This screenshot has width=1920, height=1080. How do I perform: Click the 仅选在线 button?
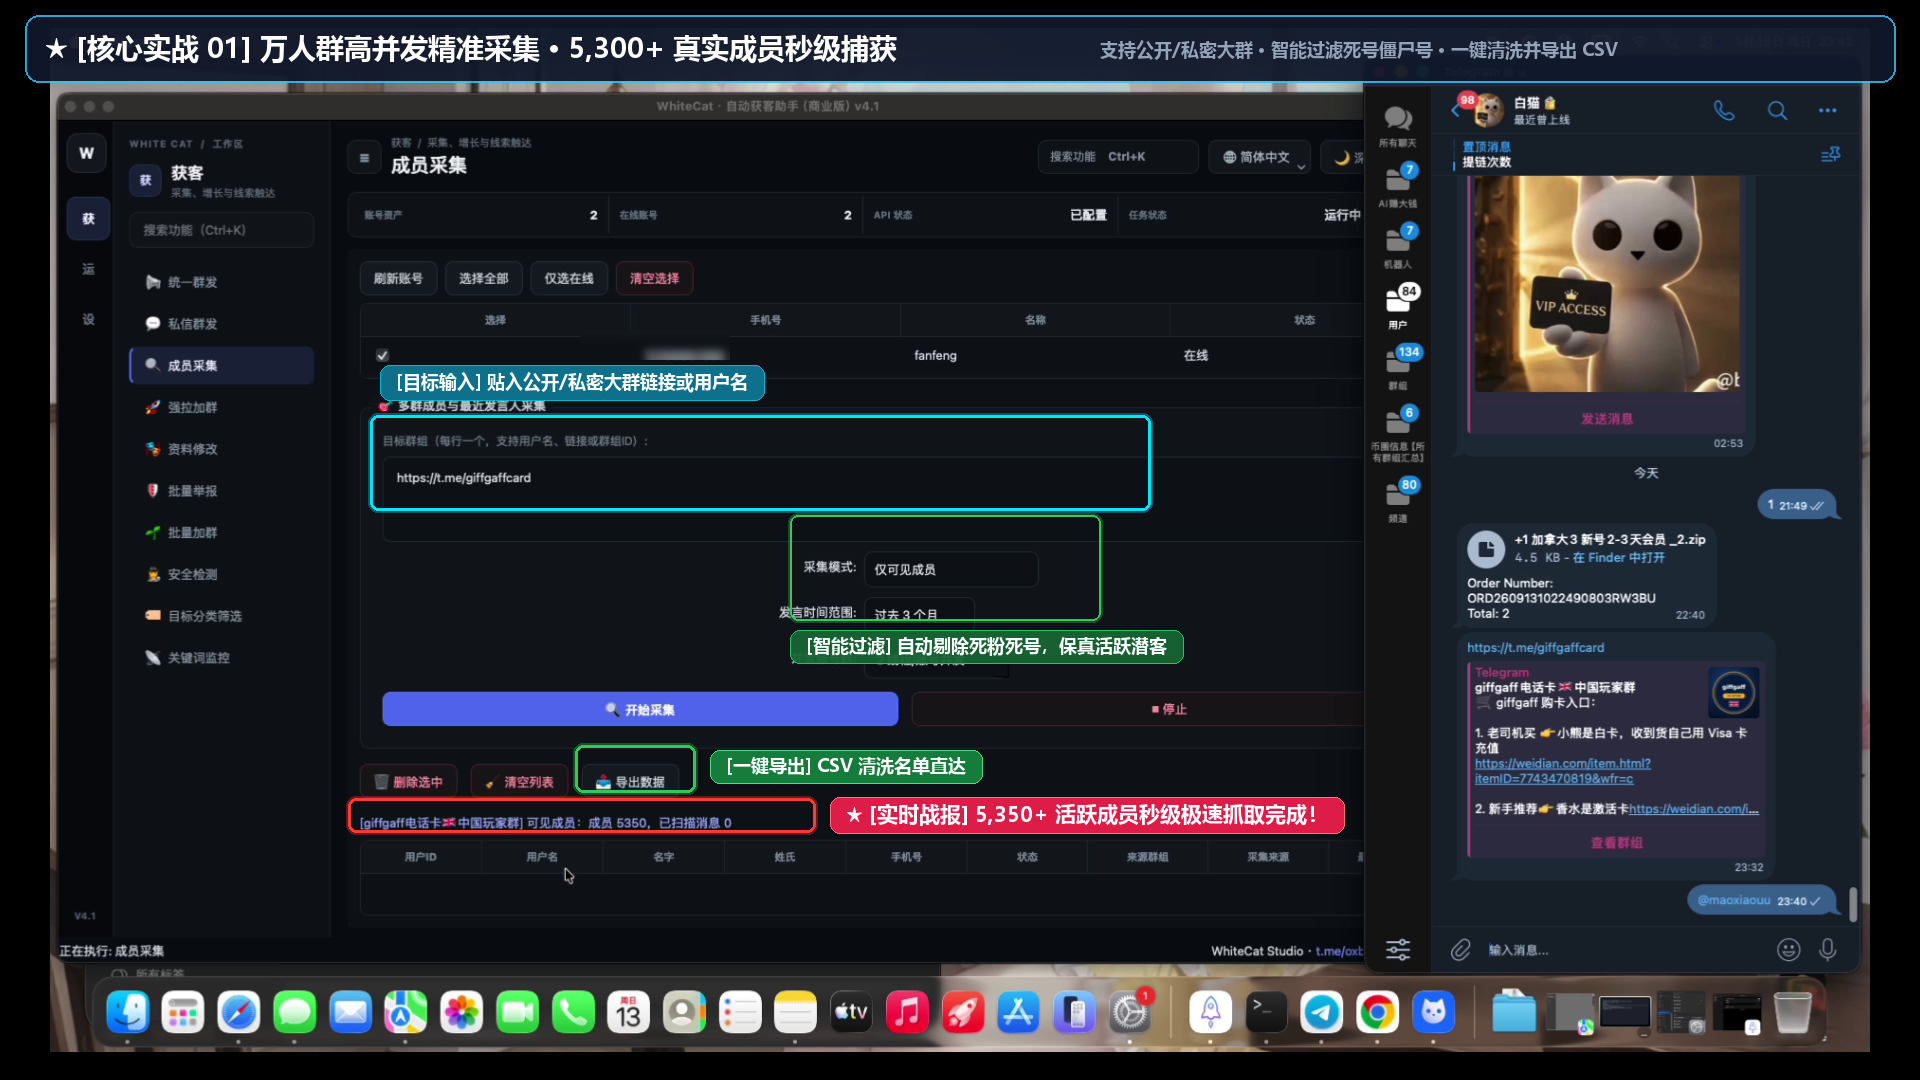tap(568, 278)
